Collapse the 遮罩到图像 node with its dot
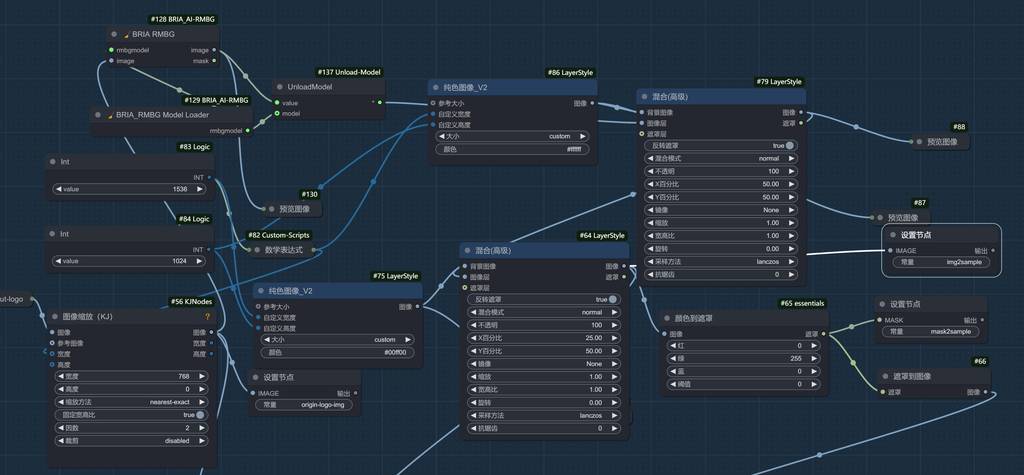 click(x=887, y=376)
